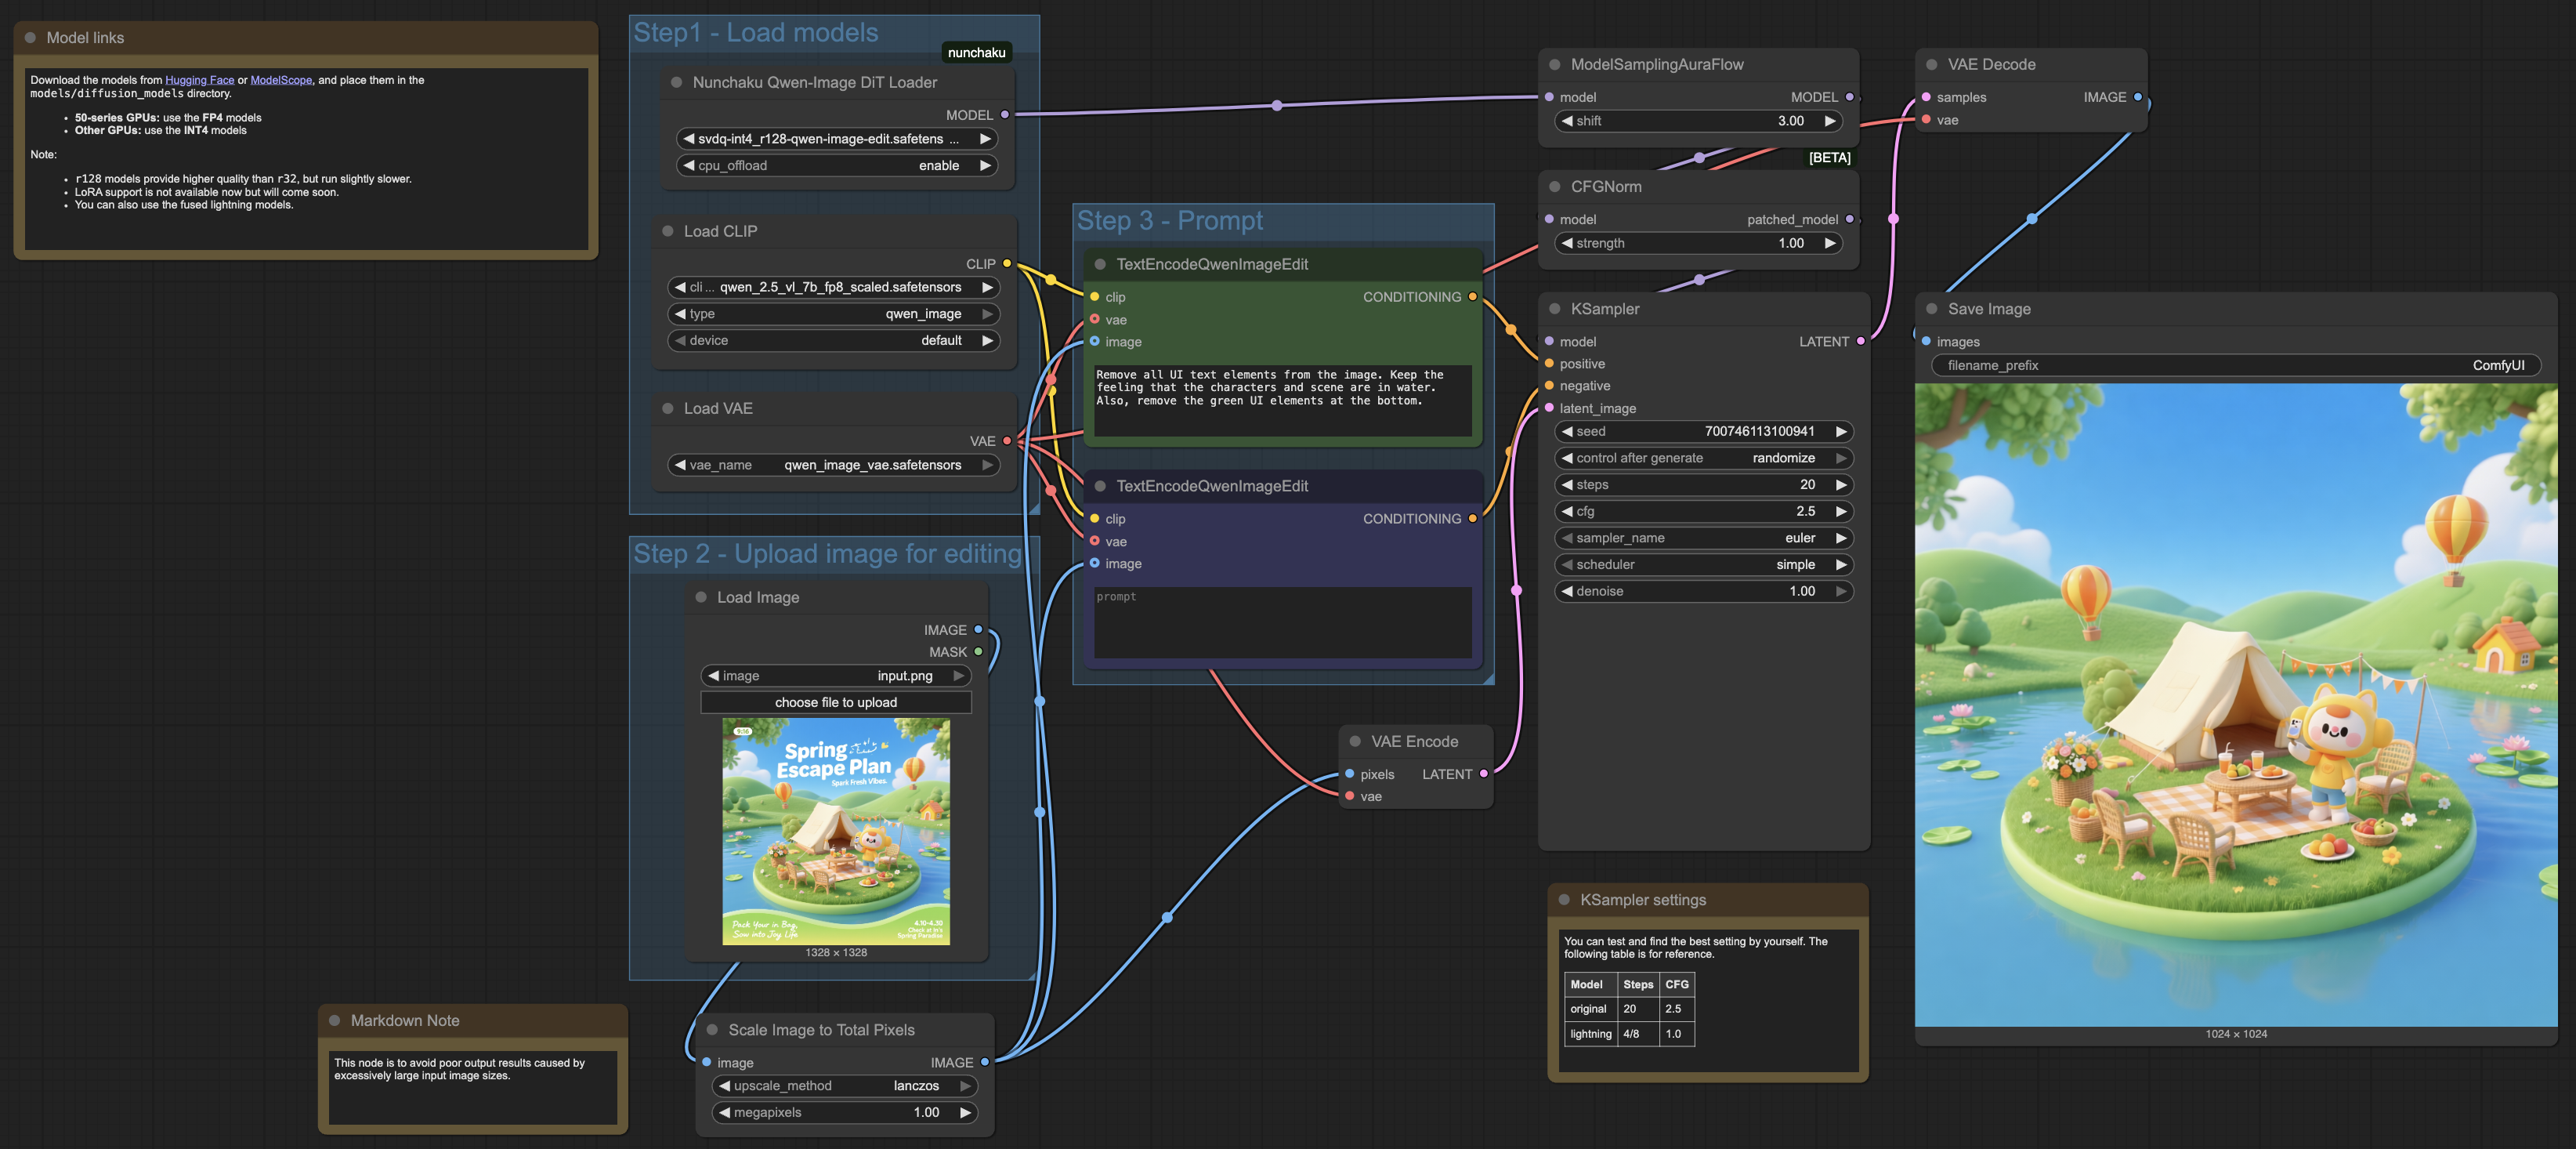Collapse the ModelSamplingAuraFlow node dot

click(x=1554, y=64)
